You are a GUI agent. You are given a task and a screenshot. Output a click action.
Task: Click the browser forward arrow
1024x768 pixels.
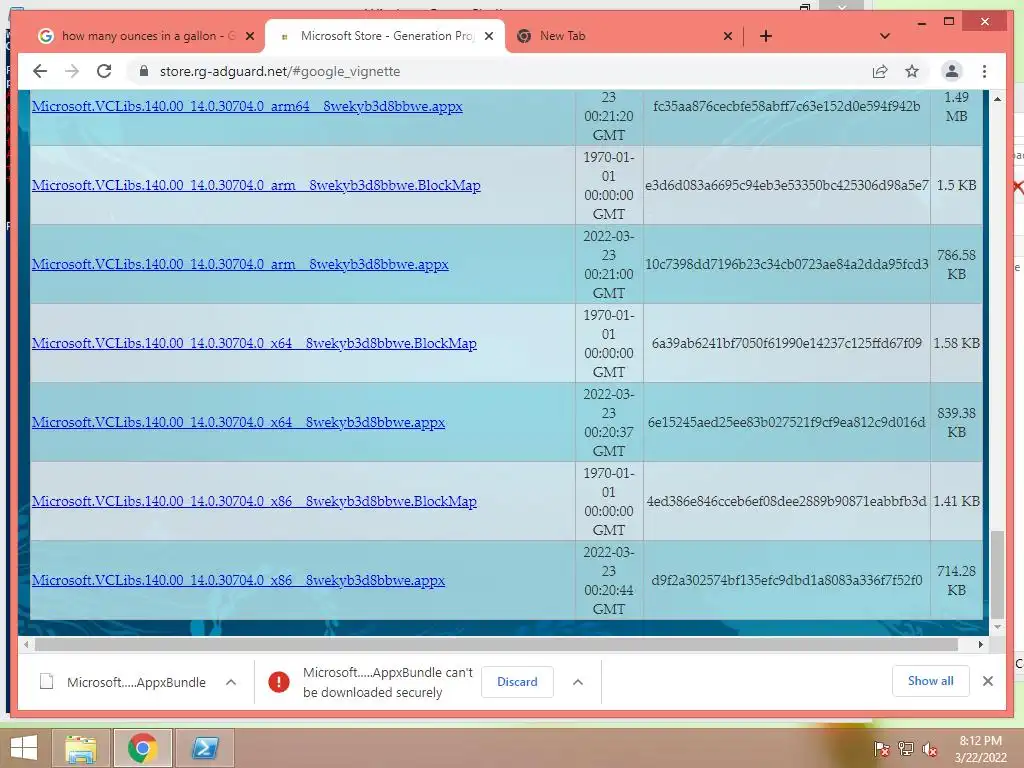[x=72, y=71]
